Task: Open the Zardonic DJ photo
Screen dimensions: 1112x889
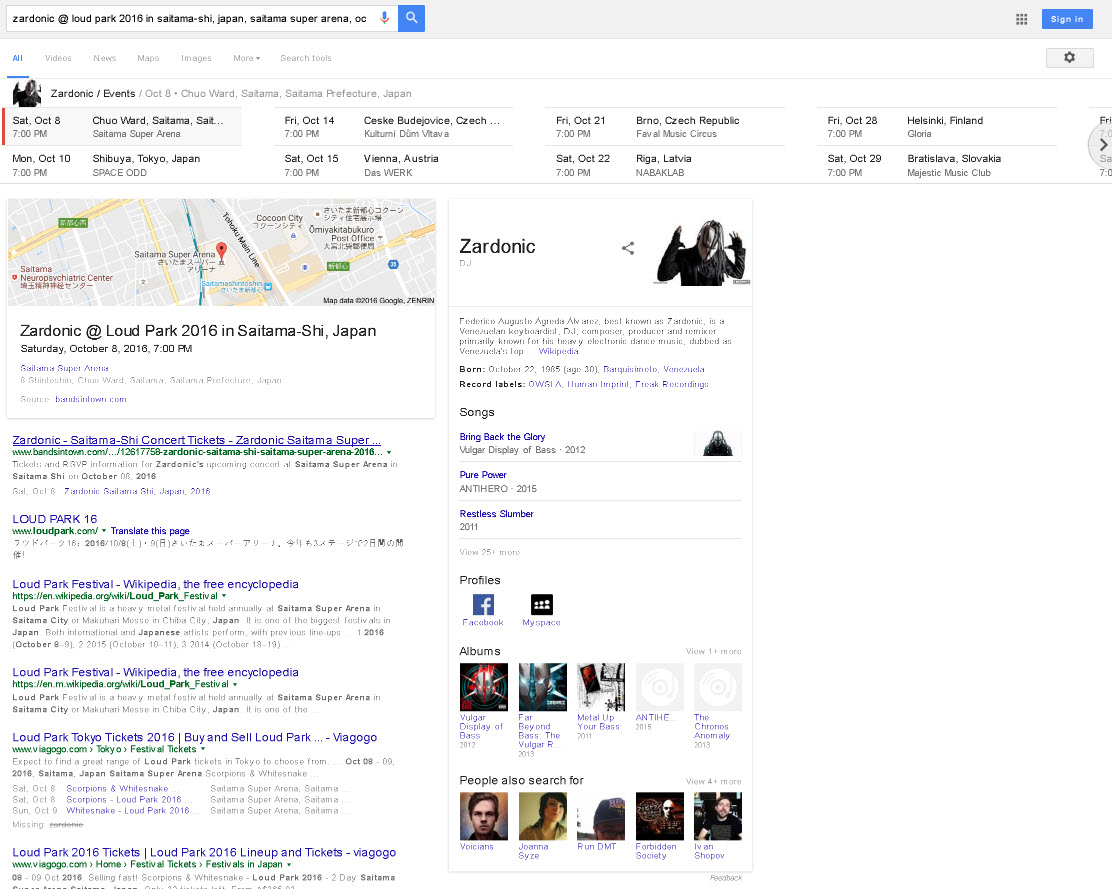Action: (x=701, y=251)
